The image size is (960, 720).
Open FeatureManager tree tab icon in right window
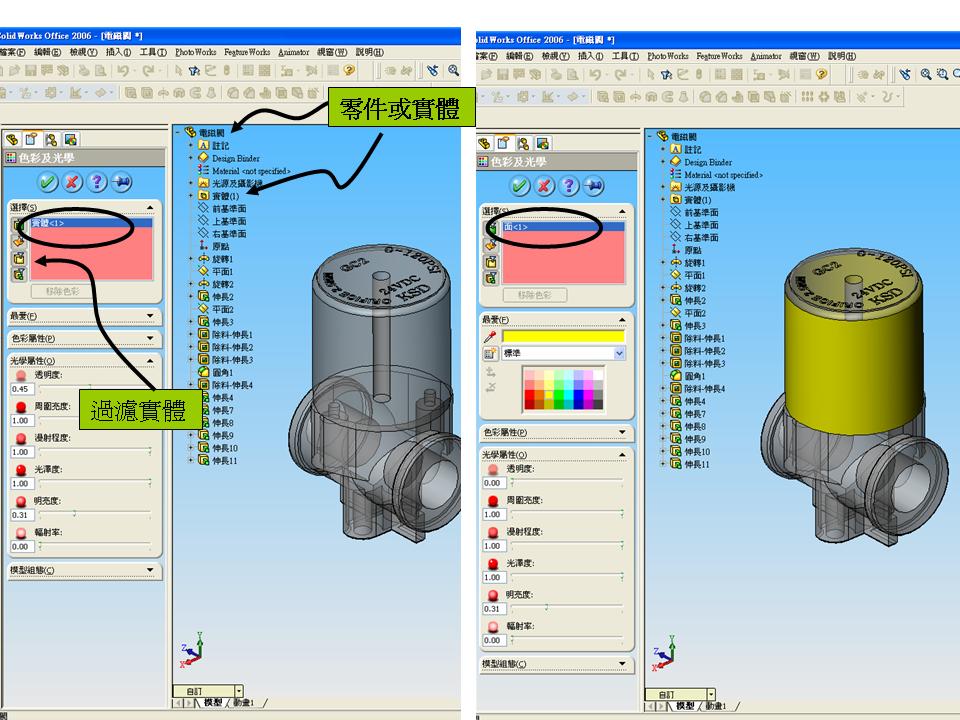[x=484, y=143]
